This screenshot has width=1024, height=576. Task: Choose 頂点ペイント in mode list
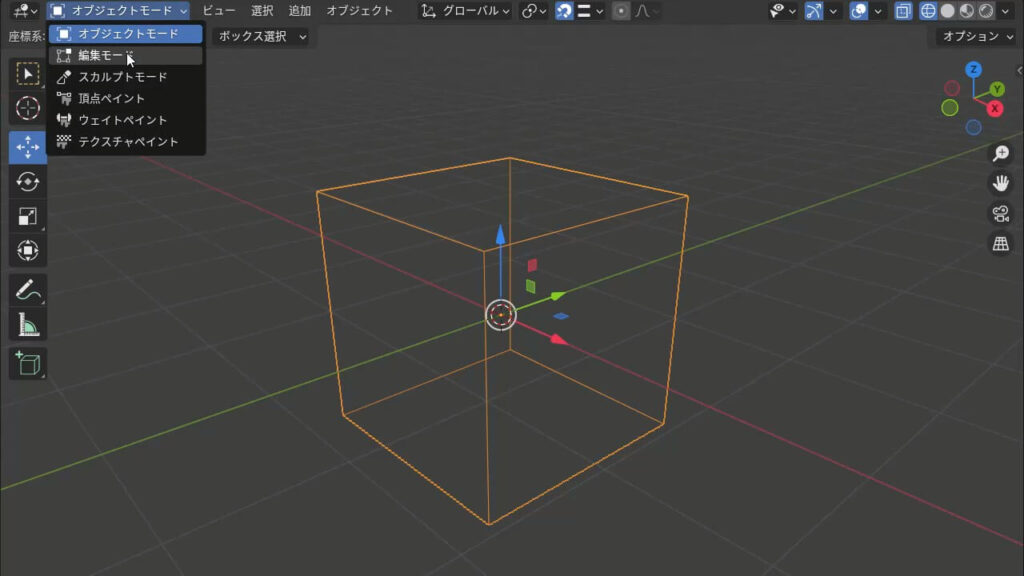(x=125, y=99)
